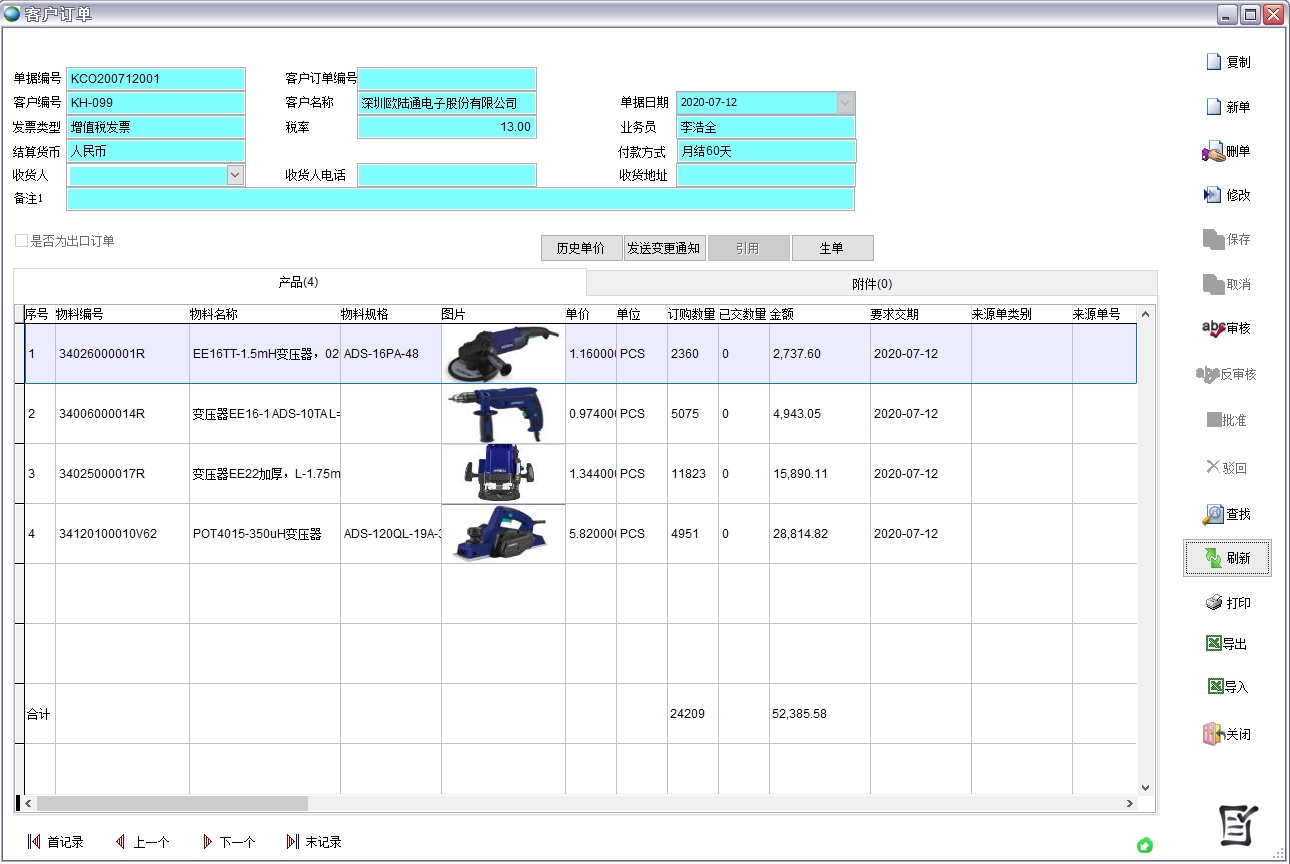1290x864 pixels.
Task: Click the 发送变更通知 button
Action: pos(664,248)
